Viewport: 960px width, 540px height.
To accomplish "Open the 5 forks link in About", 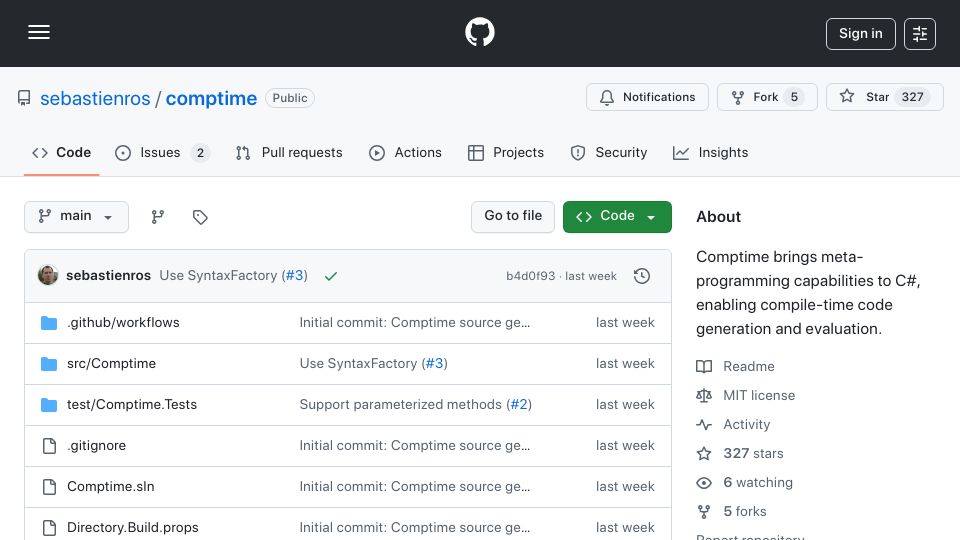I will pyautogui.click(x=744, y=511).
